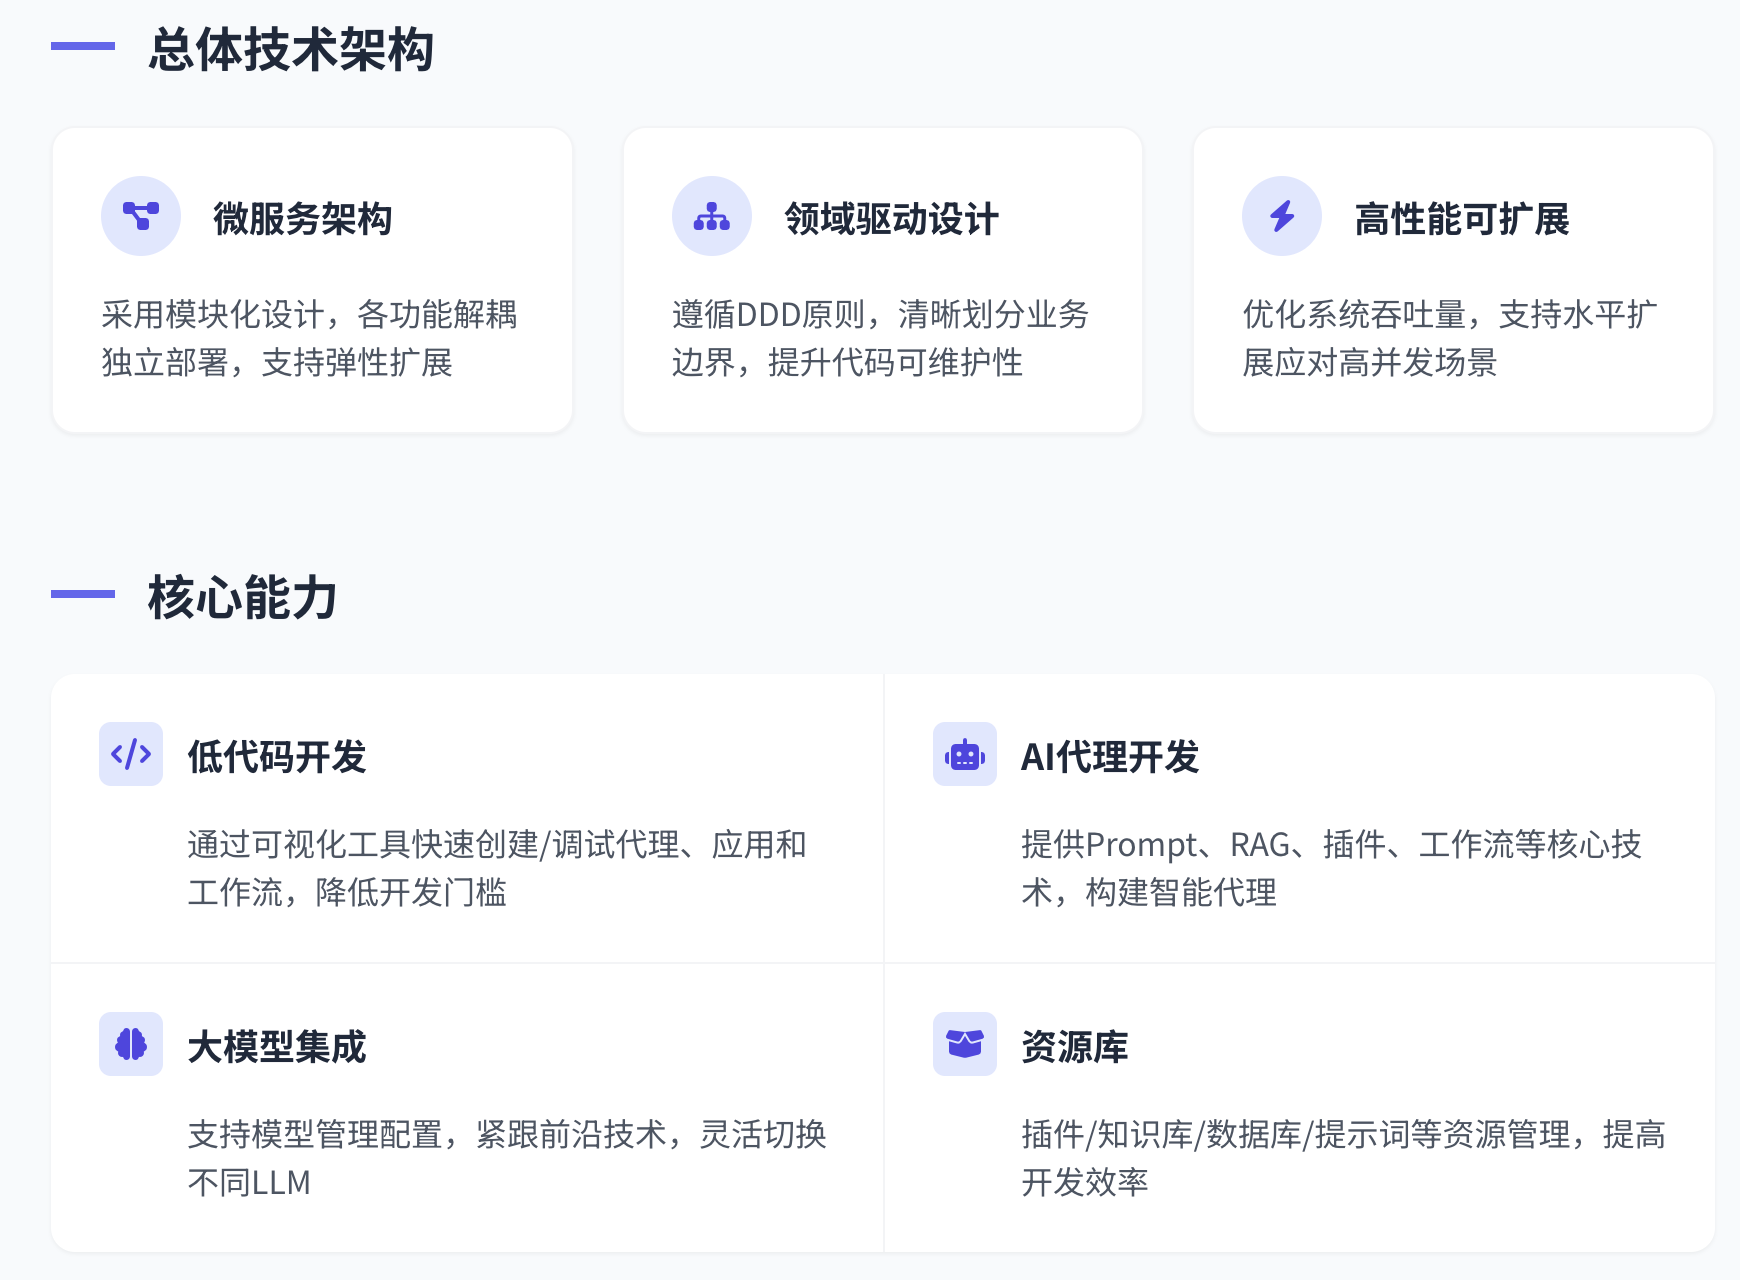This screenshot has height=1280, width=1740.
Task: Select the 微服务架构 card heading
Action: tap(302, 219)
